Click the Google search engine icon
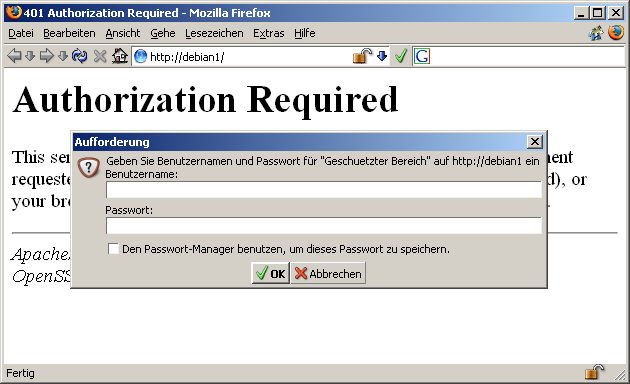Viewport: 630px width, 384px height. click(422, 56)
